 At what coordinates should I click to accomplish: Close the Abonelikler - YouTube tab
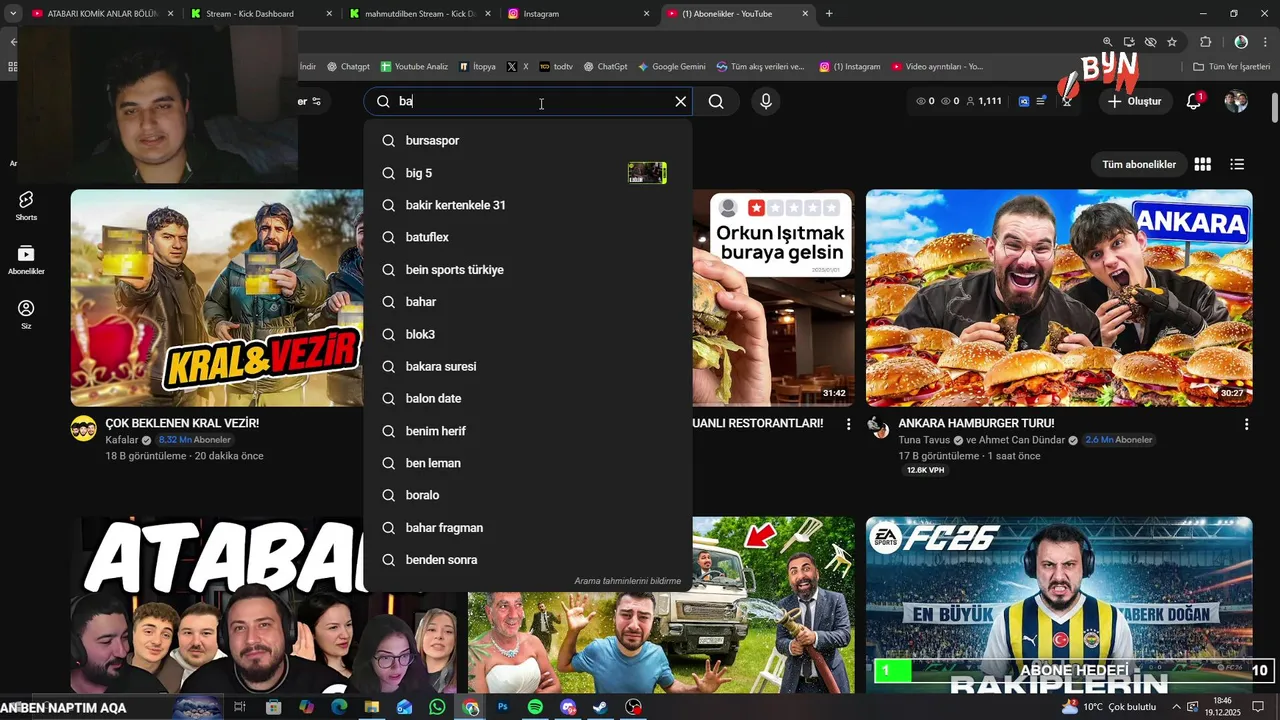[x=805, y=14]
